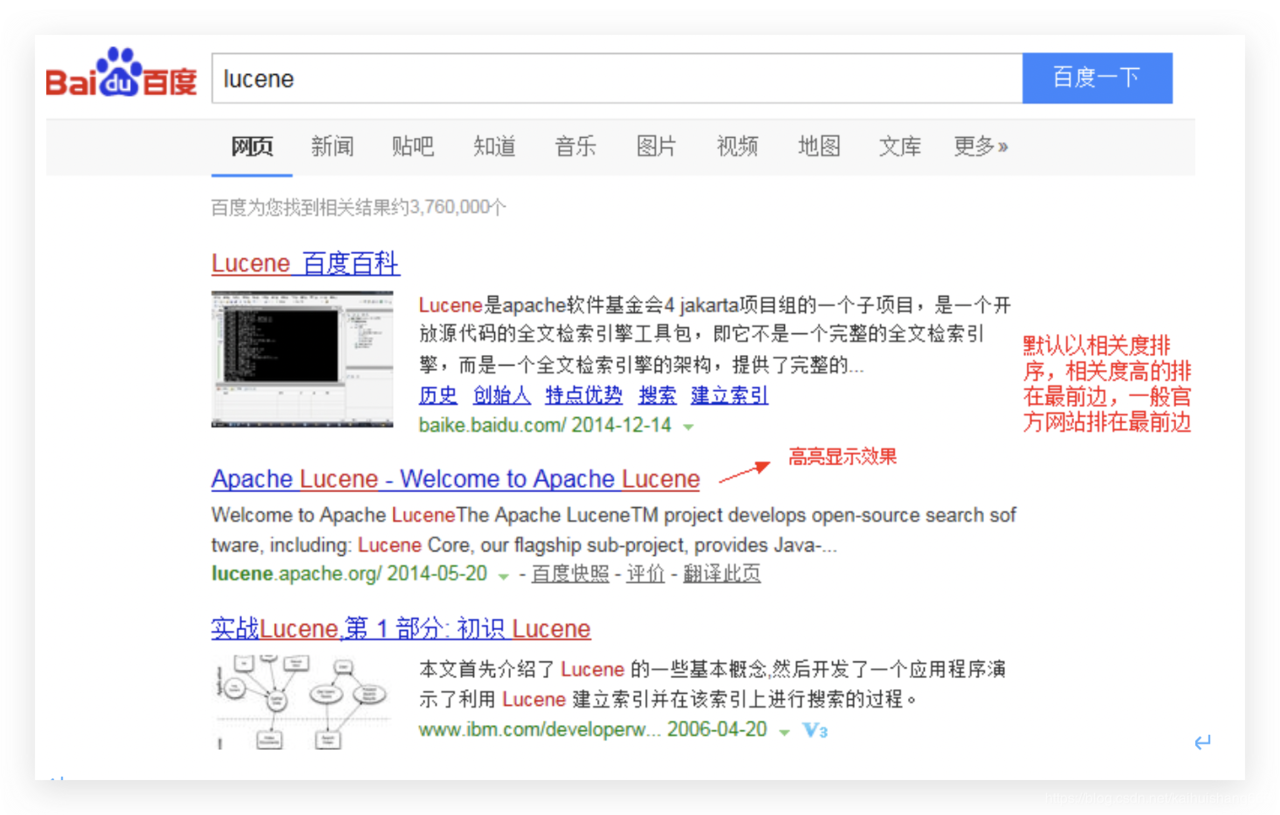Open the 实战Lucene,第 1 部分 result link
The image size is (1280, 815).
click(x=401, y=629)
